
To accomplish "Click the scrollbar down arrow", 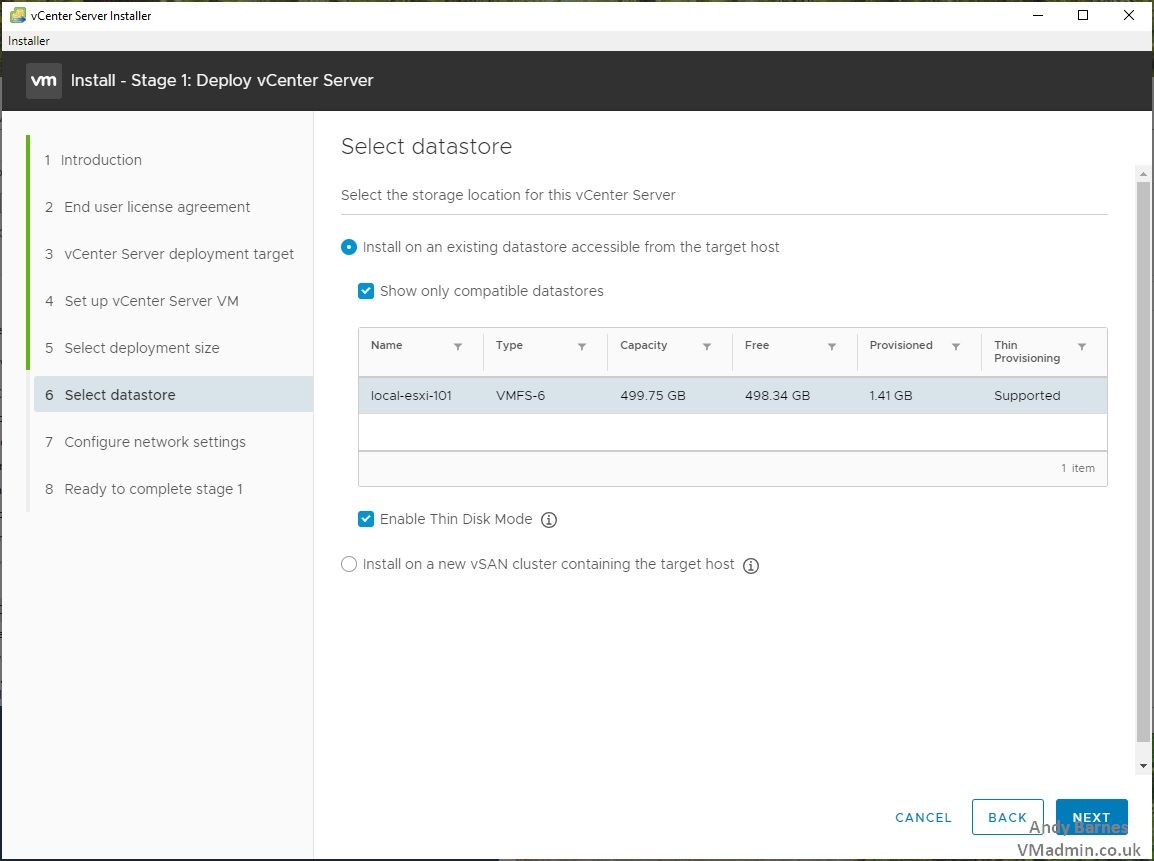I will click(x=1143, y=766).
